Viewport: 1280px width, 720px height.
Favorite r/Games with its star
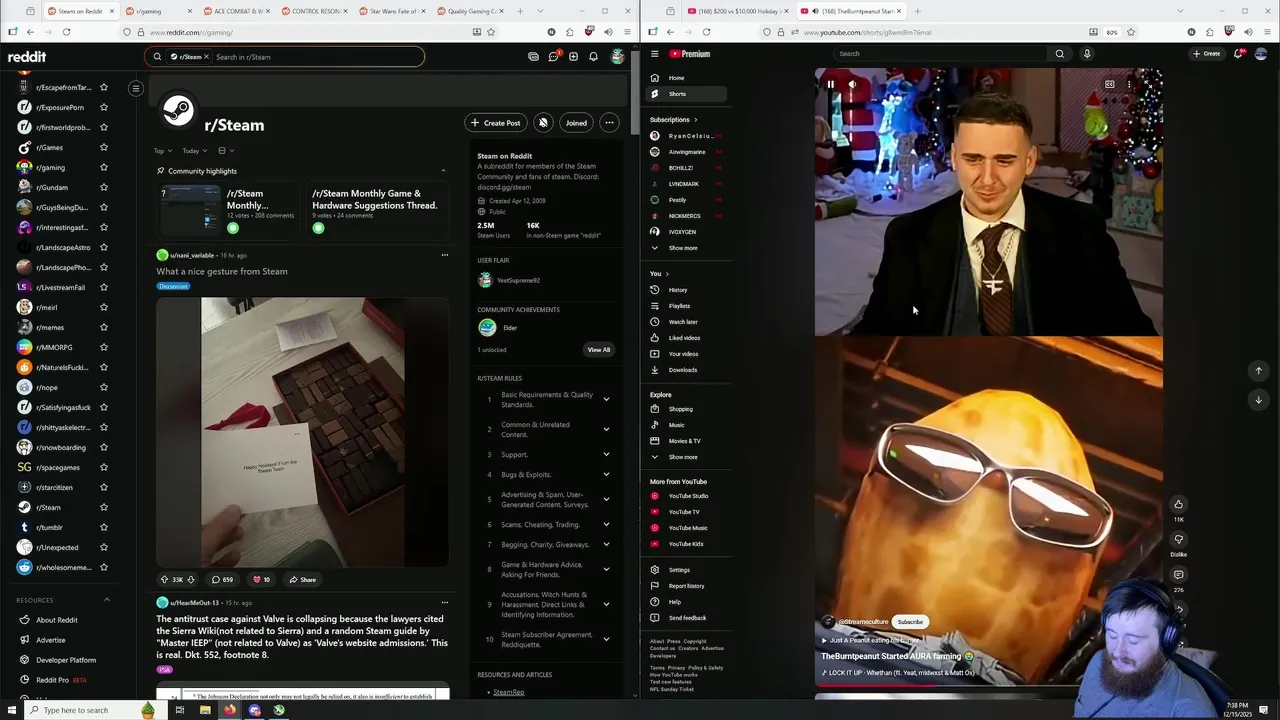click(x=103, y=148)
